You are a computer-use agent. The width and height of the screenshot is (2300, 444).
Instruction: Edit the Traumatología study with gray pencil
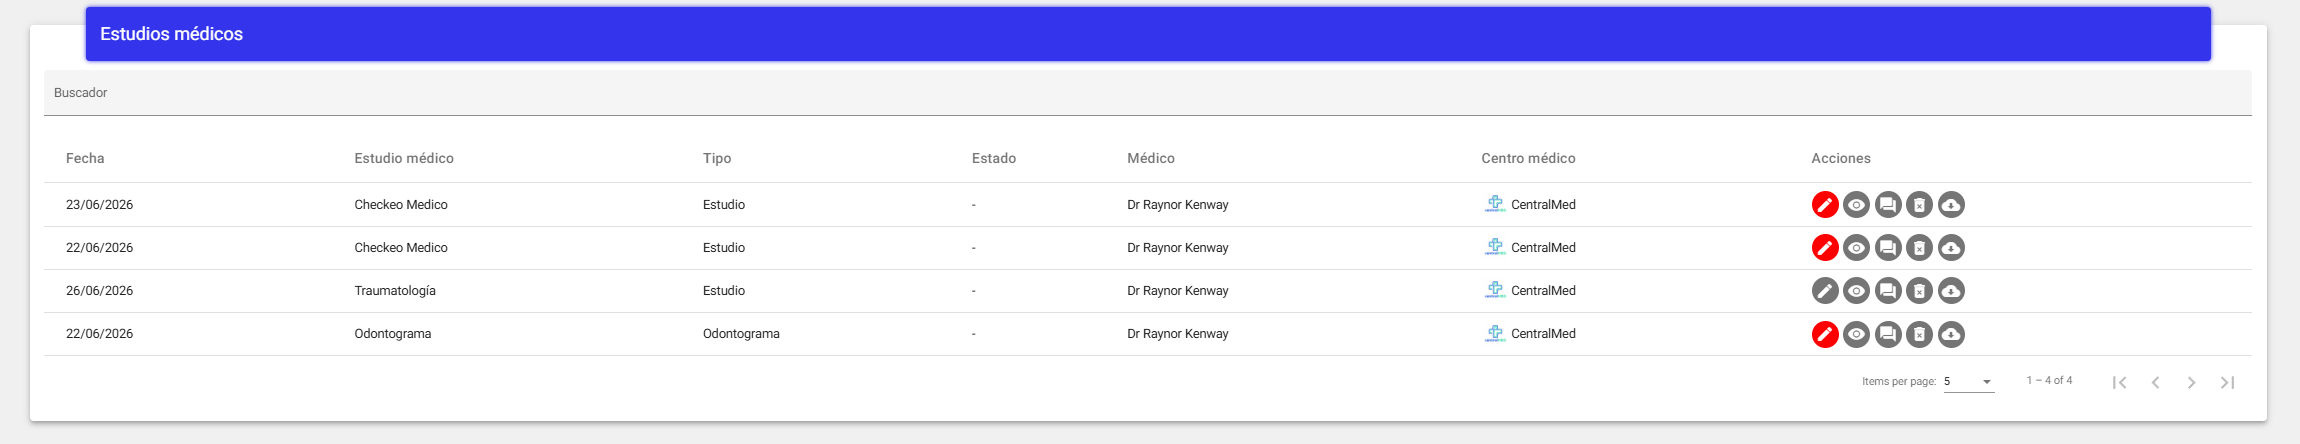[x=1825, y=291]
